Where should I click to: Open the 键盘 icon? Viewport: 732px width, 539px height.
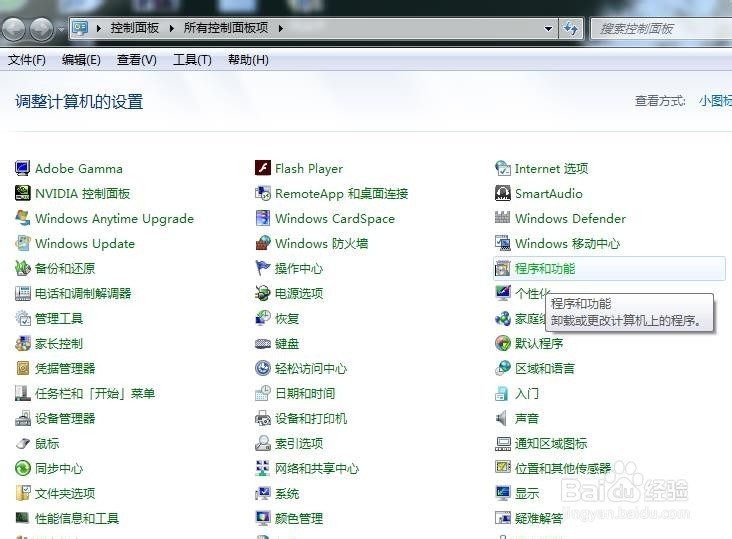[x=263, y=343]
